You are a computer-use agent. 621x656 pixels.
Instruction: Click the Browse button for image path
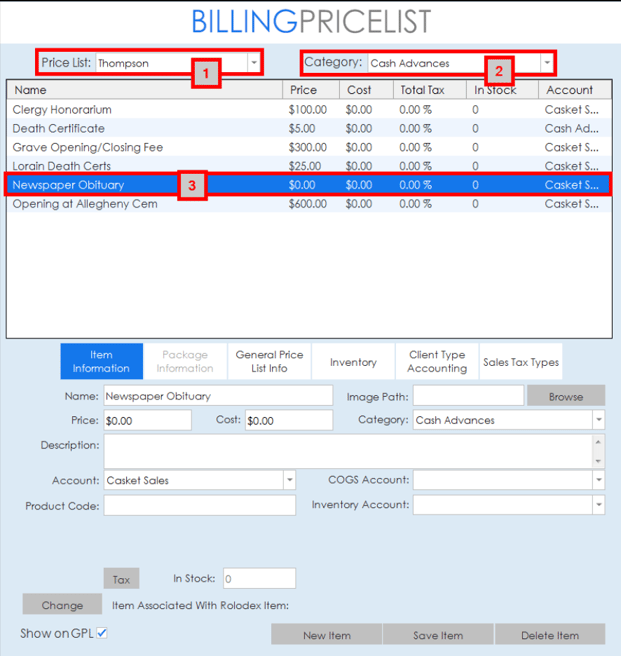point(565,396)
